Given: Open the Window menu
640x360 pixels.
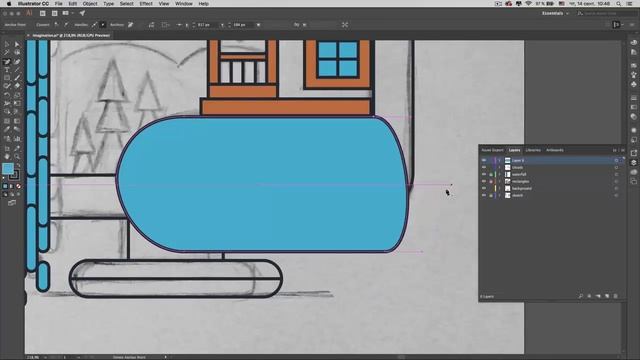Looking at the screenshot, I should (184, 4).
